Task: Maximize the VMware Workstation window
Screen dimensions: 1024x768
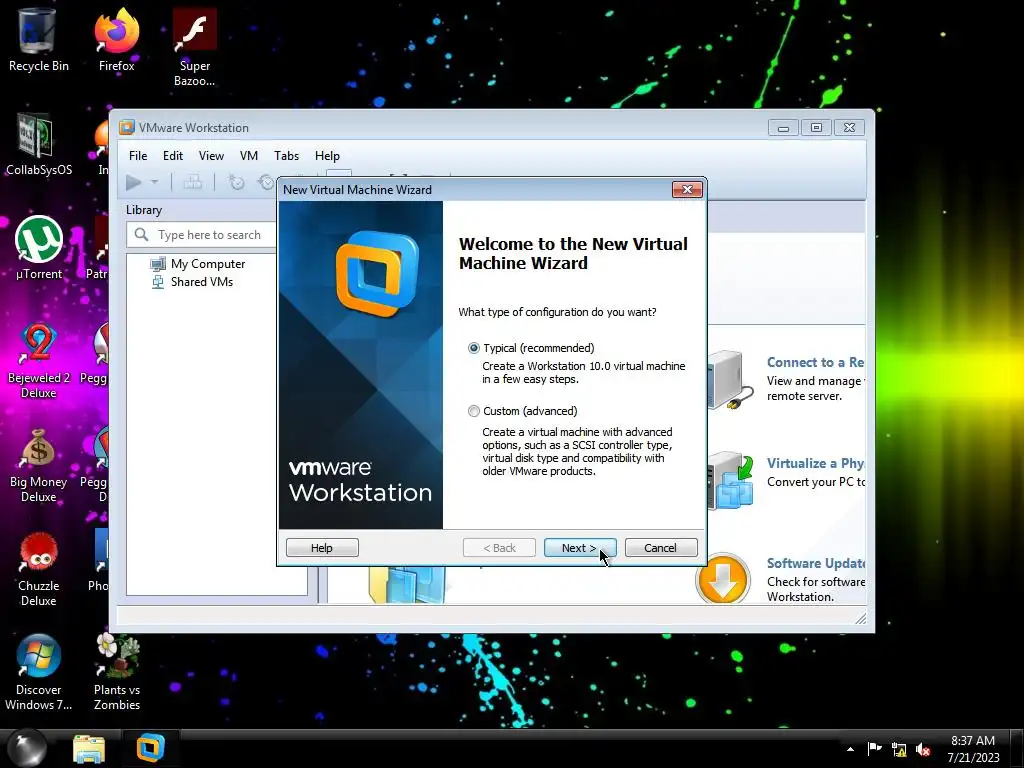Action: [816, 128]
